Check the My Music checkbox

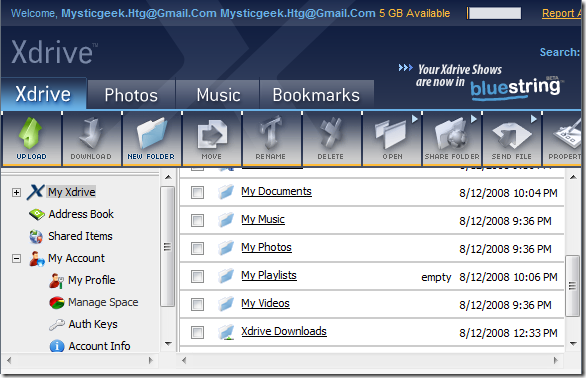coord(197,221)
